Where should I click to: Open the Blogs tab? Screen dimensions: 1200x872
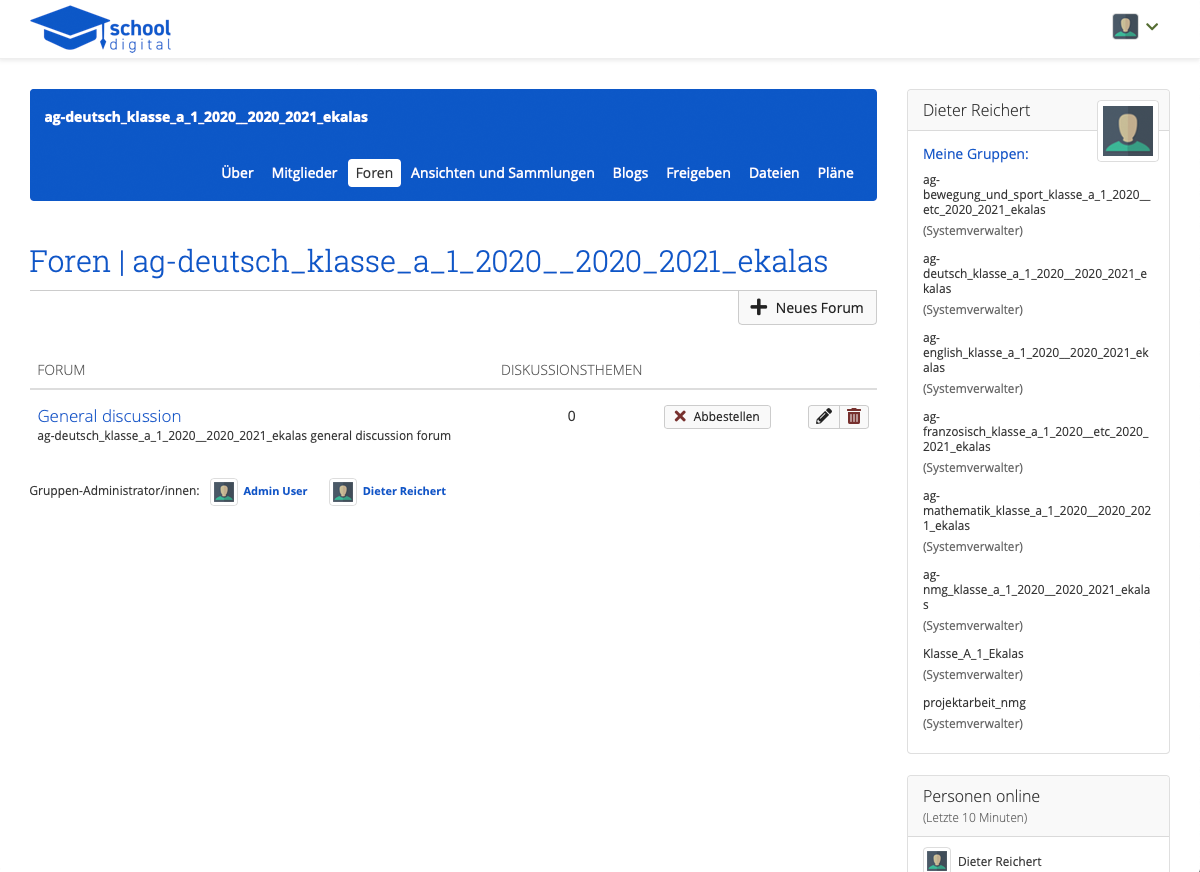630,173
